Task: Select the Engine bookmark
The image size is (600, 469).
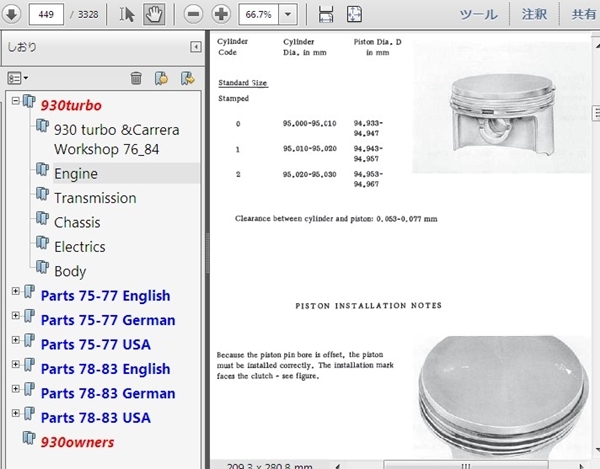Action: pyautogui.click(x=76, y=174)
